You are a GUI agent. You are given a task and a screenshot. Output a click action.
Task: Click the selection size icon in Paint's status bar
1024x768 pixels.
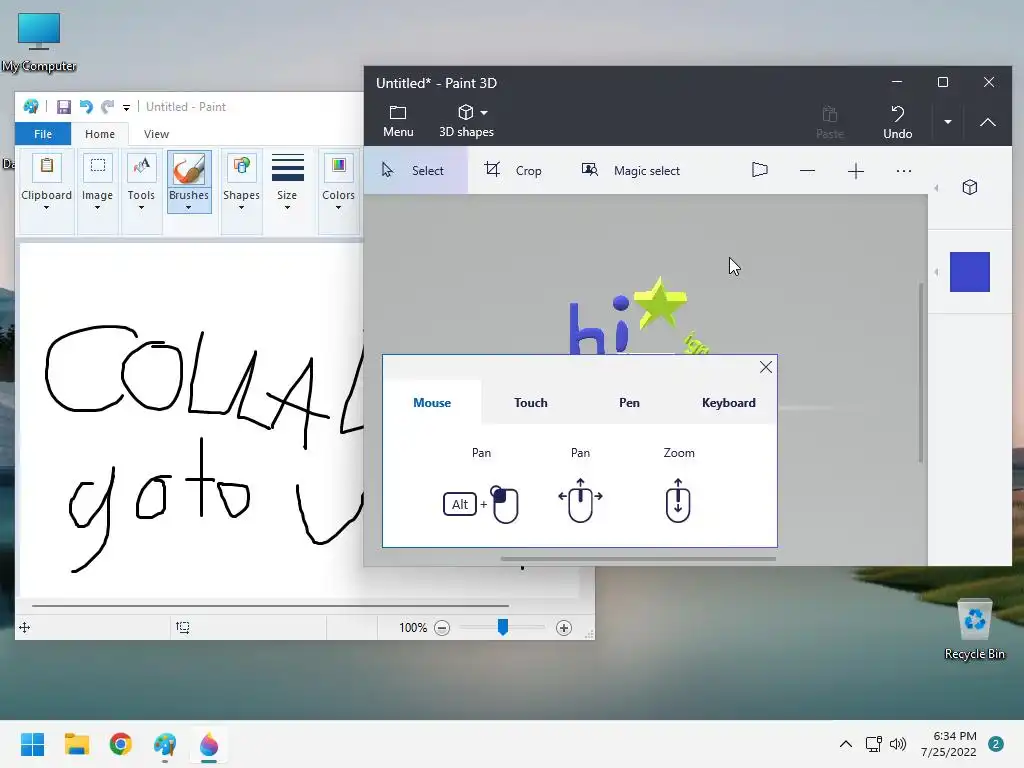click(x=183, y=628)
